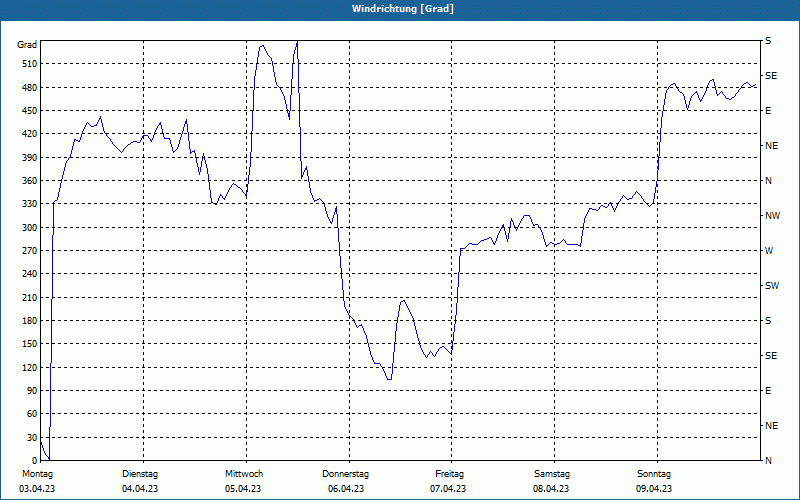
Task: Select the W compass direction label
Action: pyautogui.click(x=769, y=251)
